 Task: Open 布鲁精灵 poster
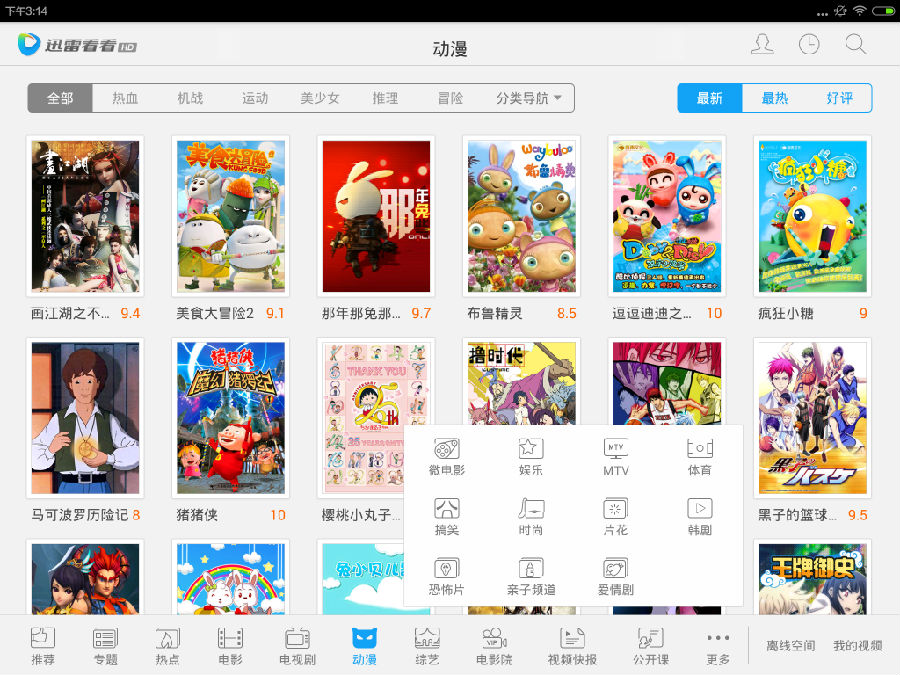pos(521,216)
